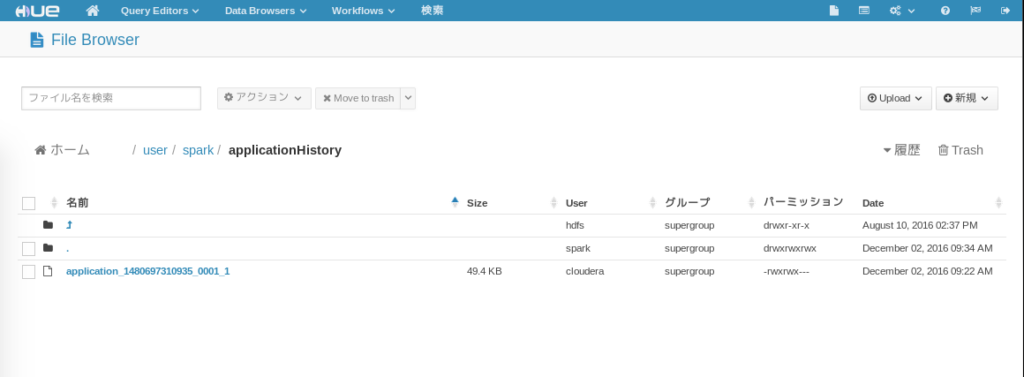
Task: Sort by Size column
Action: click(477, 203)
